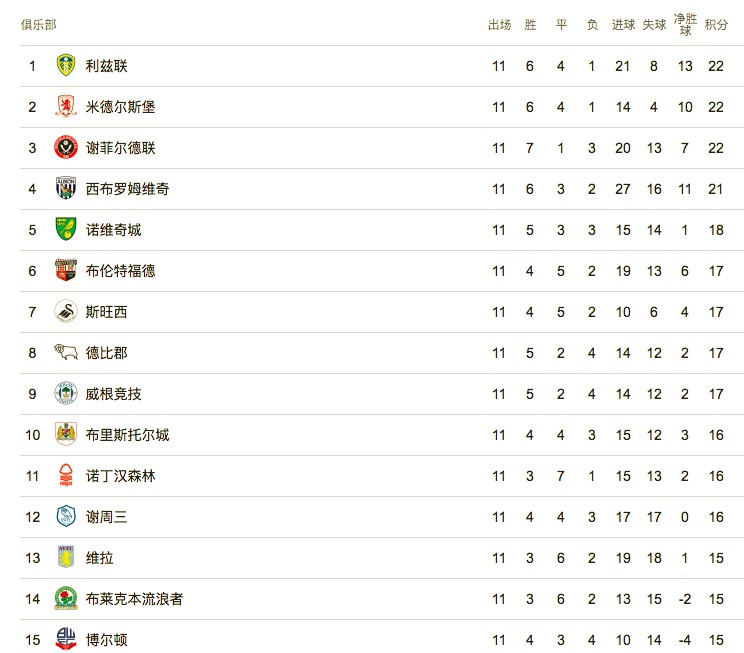The width and height of the screenshot is (744, 653).
Task: Click the 诺维奇城 club crest icon
Action: (x=66, y=230)
